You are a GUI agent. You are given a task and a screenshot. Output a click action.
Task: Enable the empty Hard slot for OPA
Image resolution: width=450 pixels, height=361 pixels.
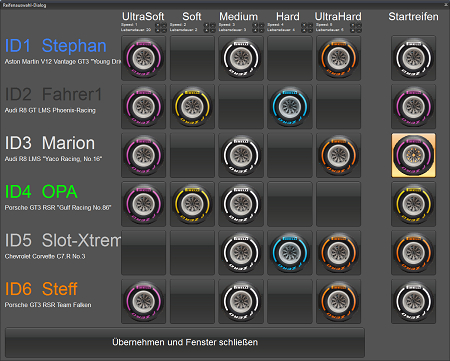tap(290, 204)
